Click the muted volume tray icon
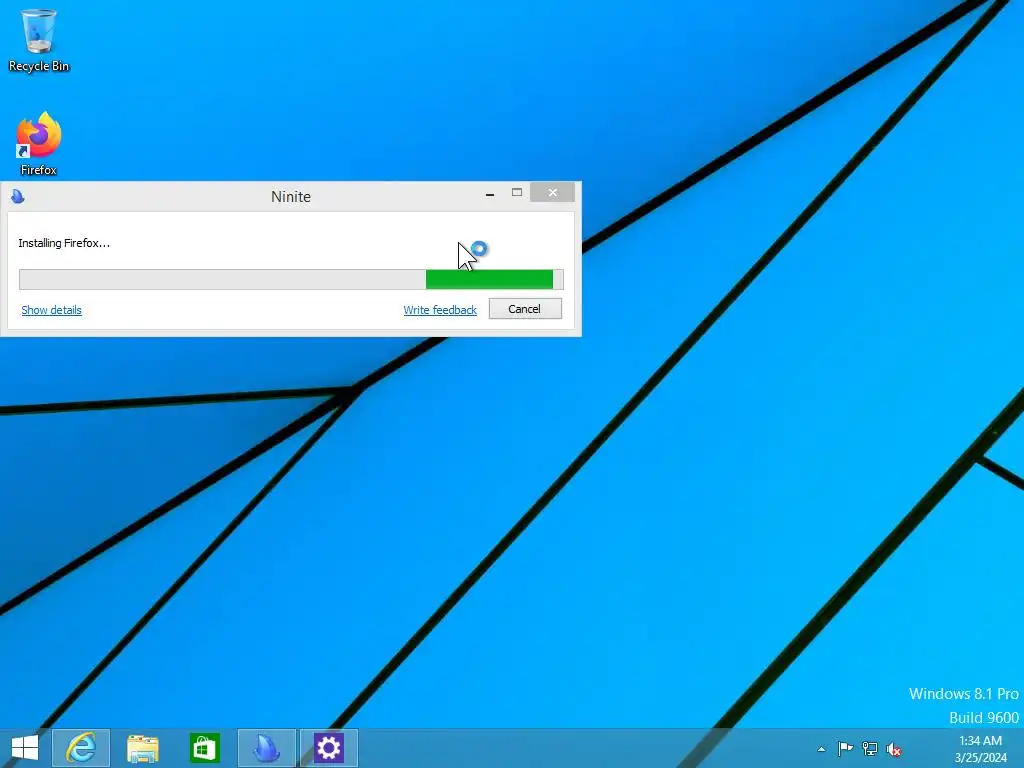Viewport: 1024px width, 768px height. (893, 749)
